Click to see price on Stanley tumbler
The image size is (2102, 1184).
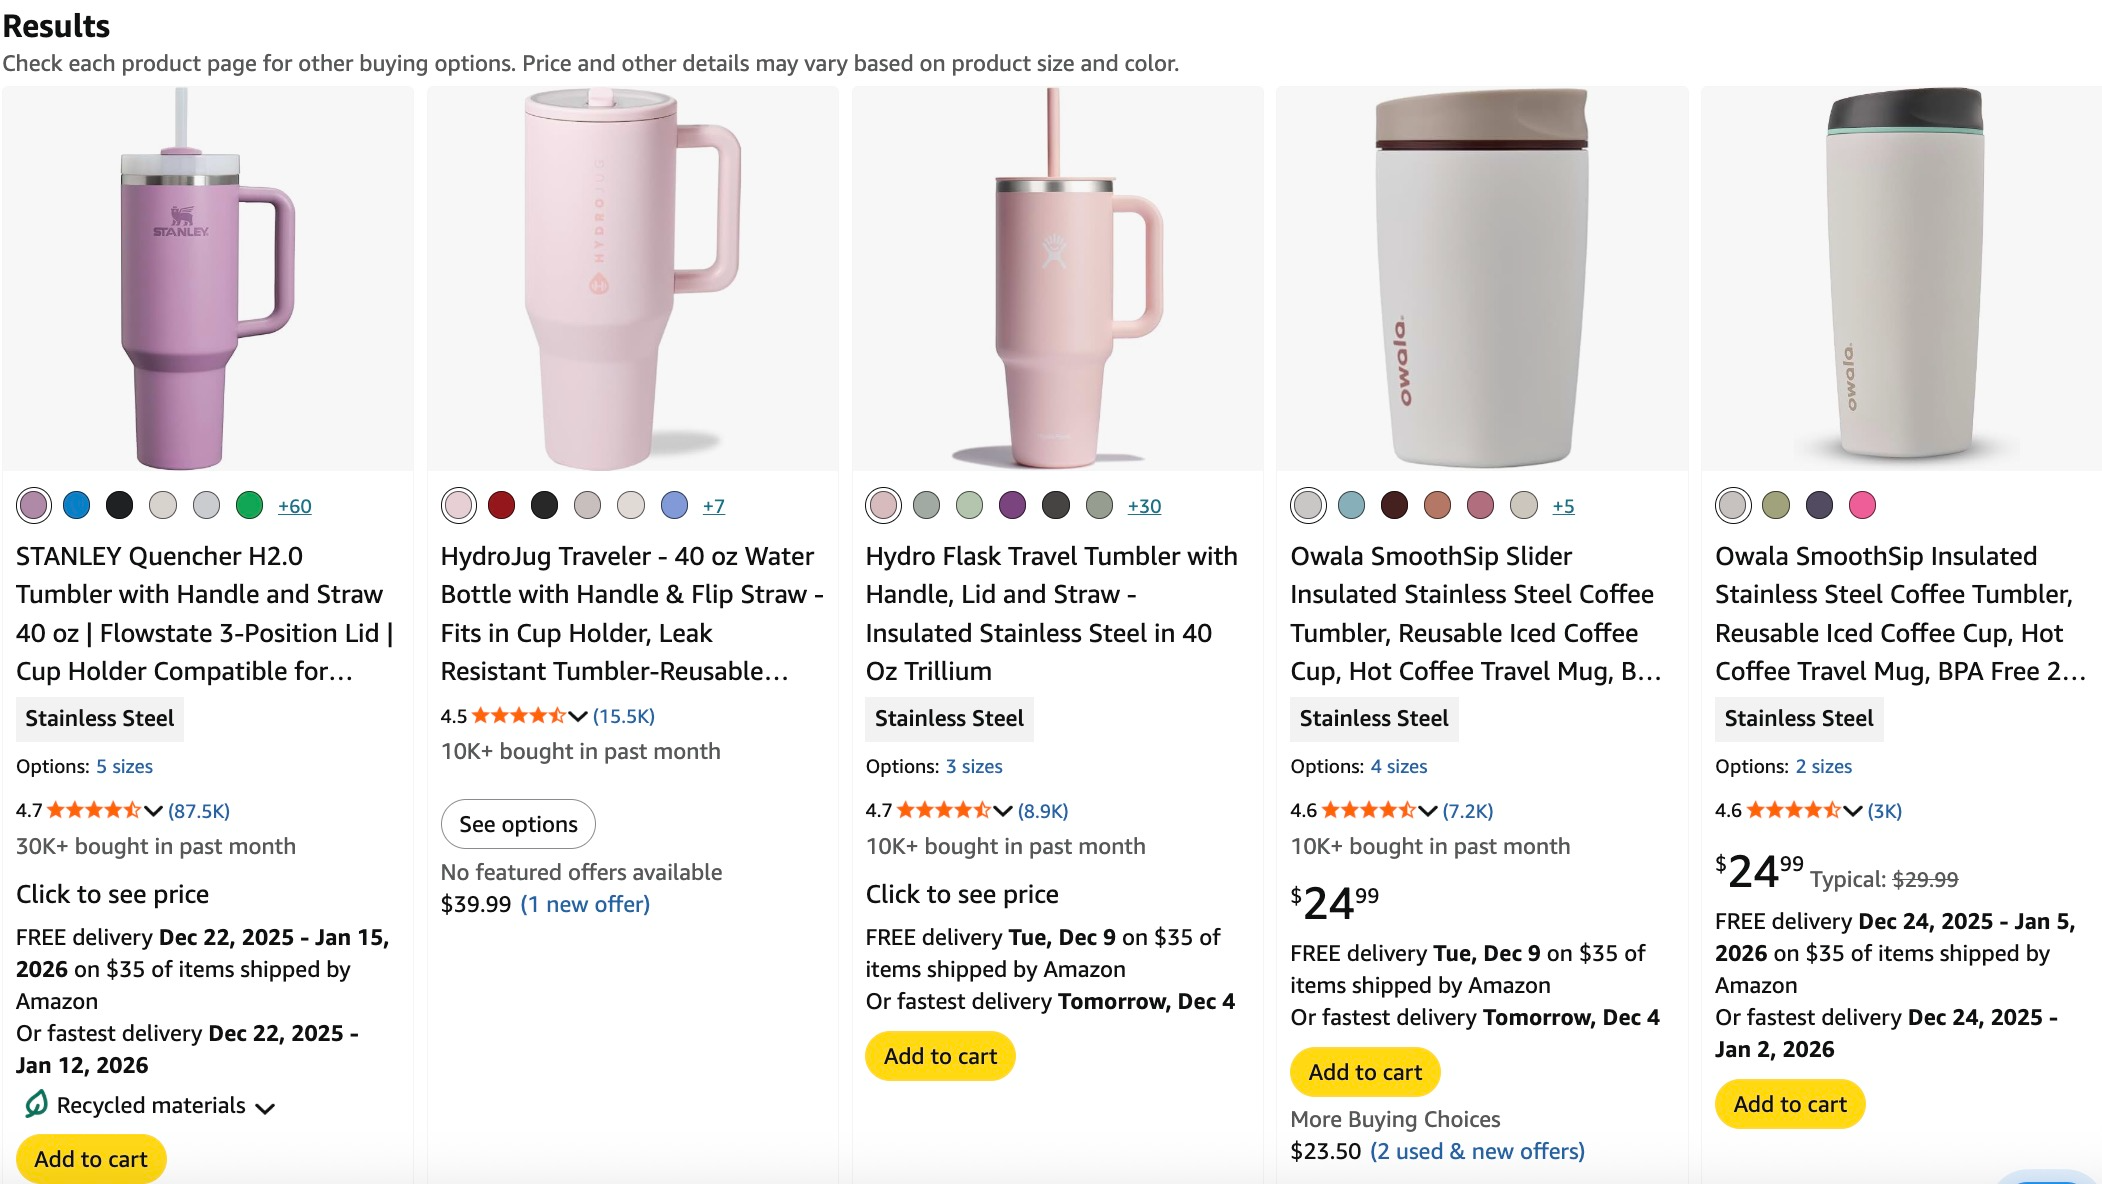point(111,894)
